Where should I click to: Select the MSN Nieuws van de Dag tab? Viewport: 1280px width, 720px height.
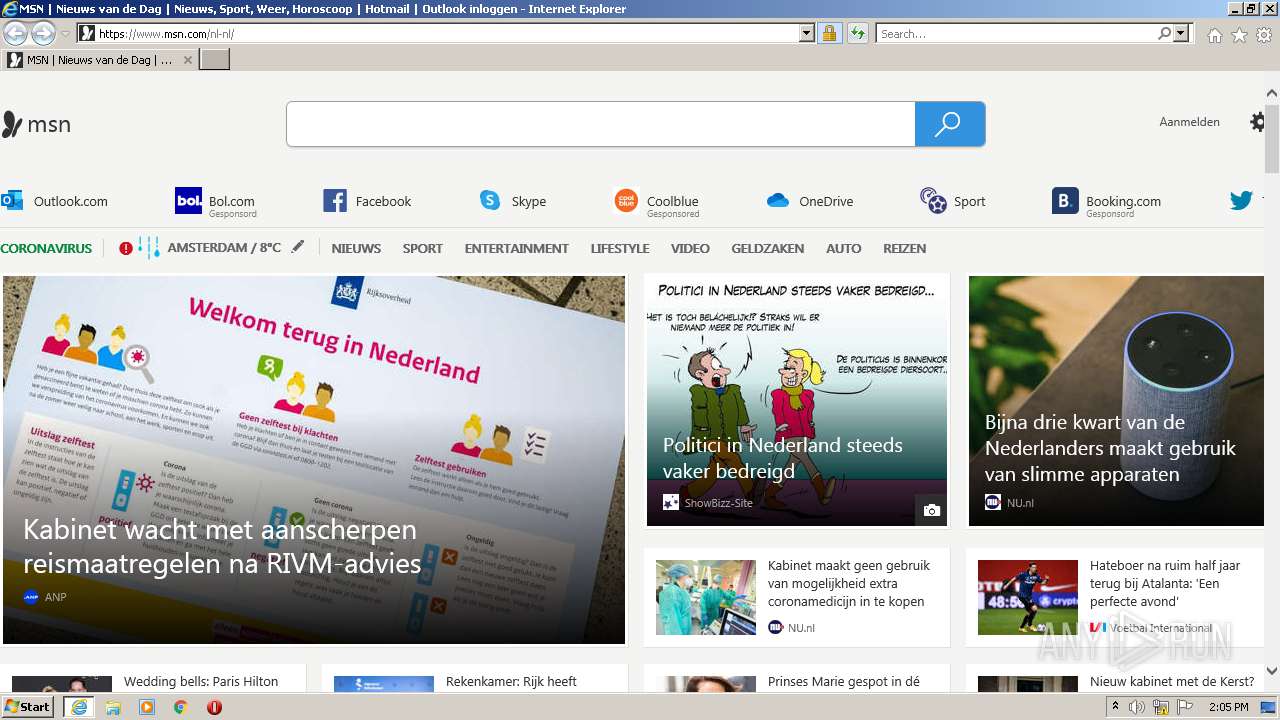tap(98, 60)
